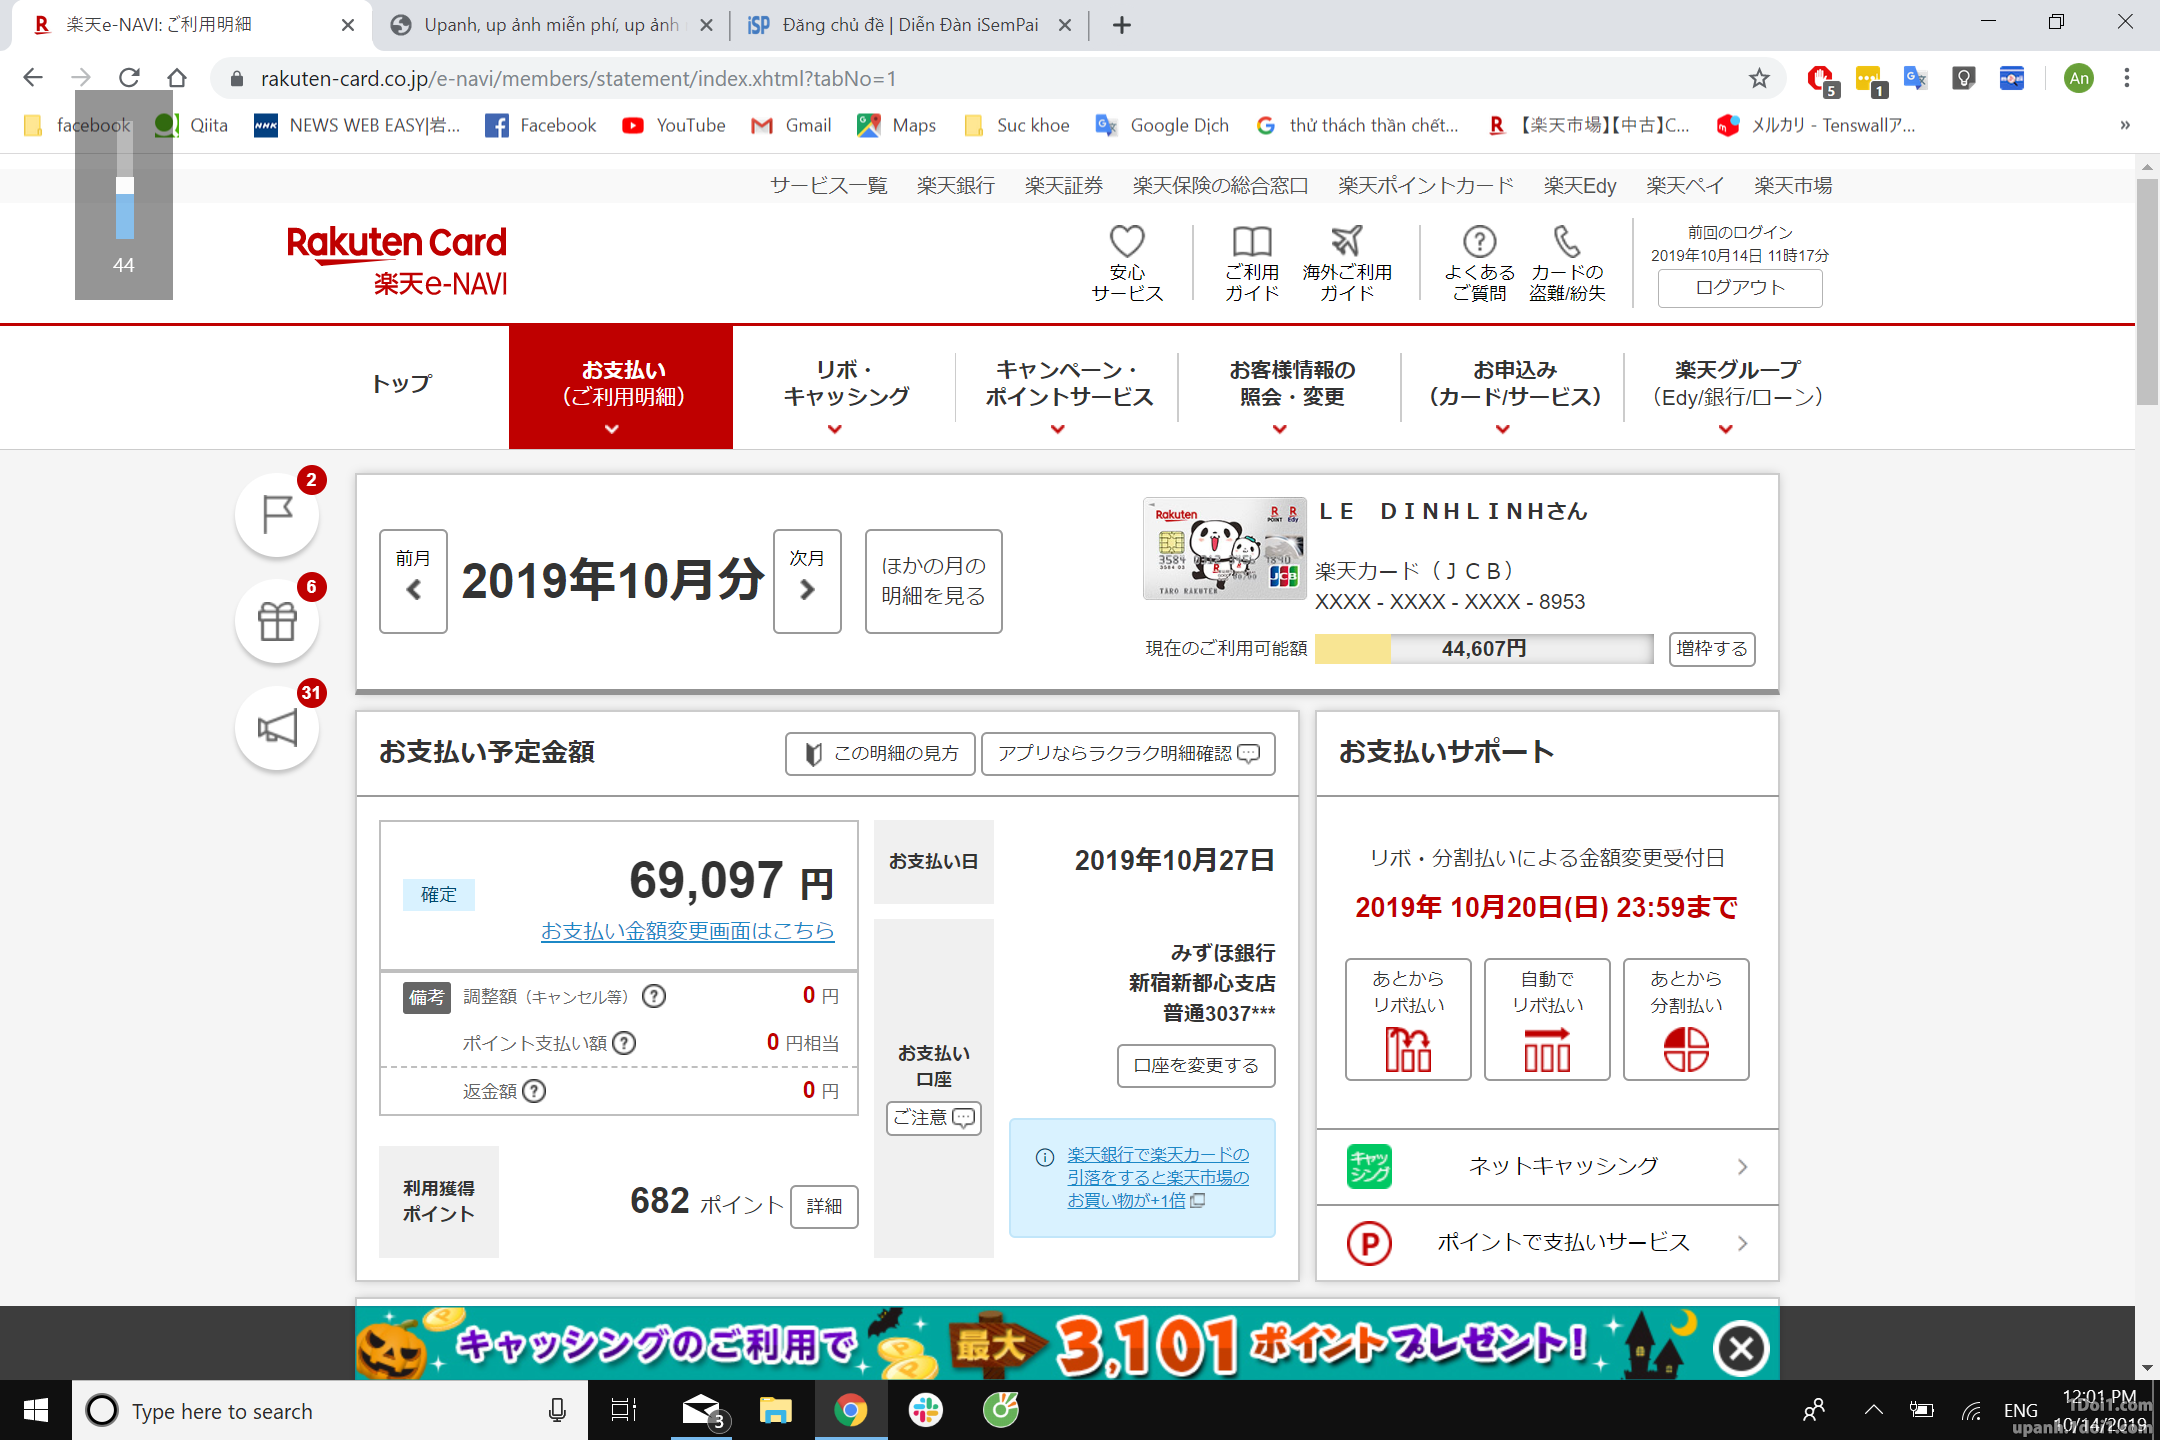Open Google Translate extension icon
Viewport: 2160px width, 1440px height.
click(x=1915, y=78)
